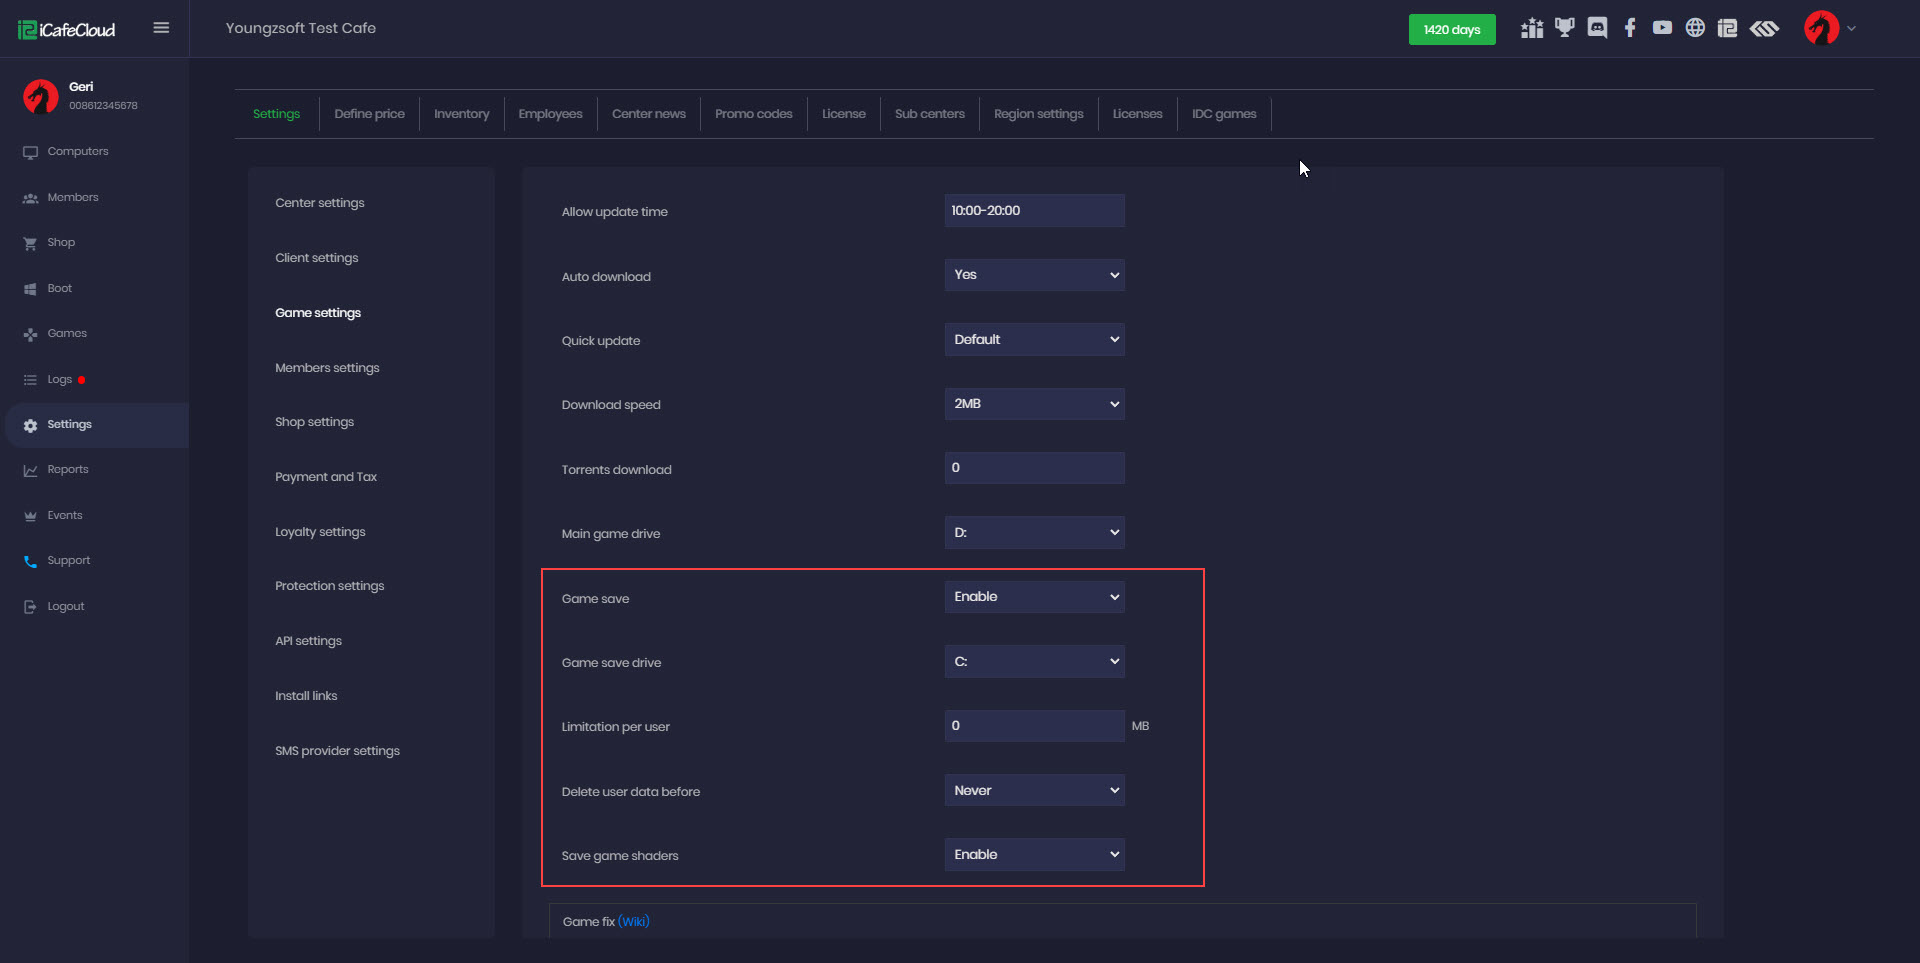Expand the profile avatar menu chevron

pos(1851,28)
